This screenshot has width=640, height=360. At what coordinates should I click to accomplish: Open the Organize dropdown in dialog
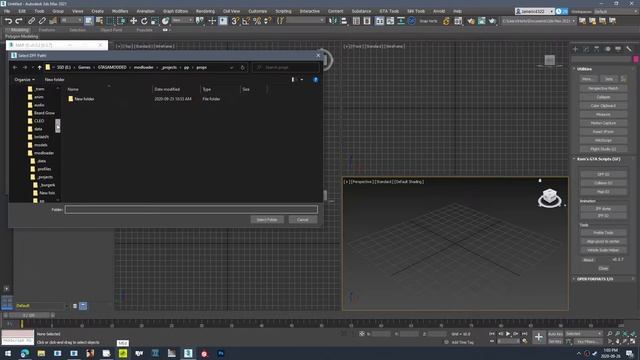pos(24,80)
